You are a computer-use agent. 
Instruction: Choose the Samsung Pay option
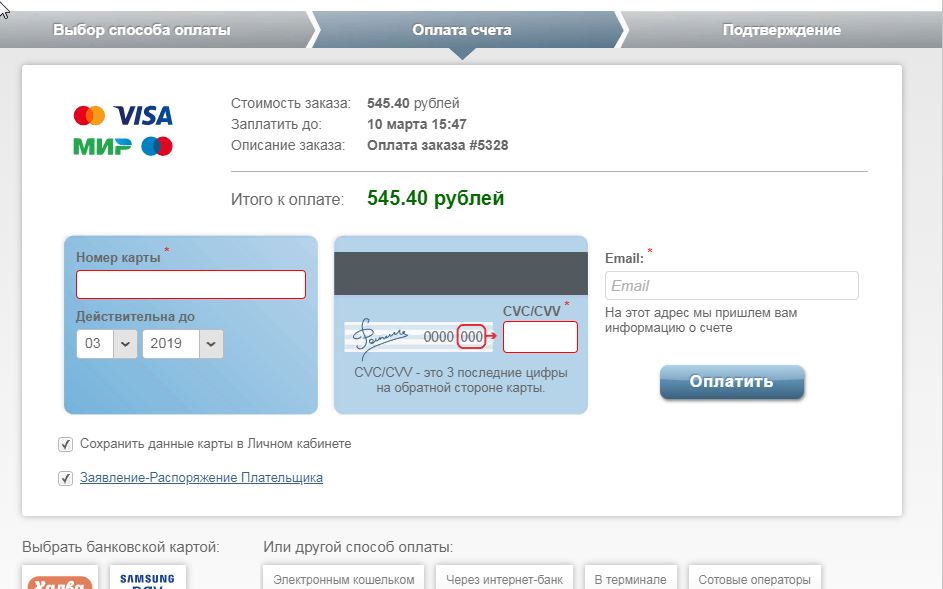148,578
